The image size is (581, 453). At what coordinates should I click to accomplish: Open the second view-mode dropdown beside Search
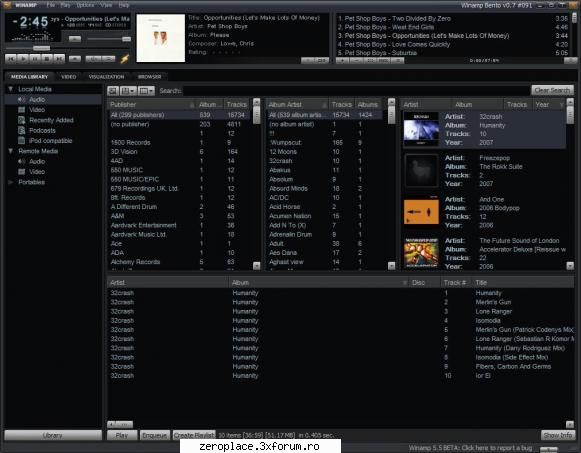(x=128, y=90)
